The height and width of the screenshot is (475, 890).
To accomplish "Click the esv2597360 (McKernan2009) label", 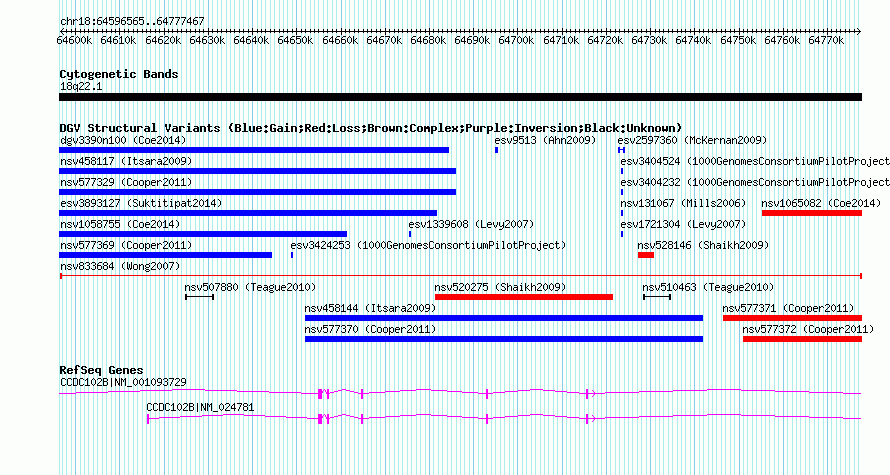I will point(692,140).
